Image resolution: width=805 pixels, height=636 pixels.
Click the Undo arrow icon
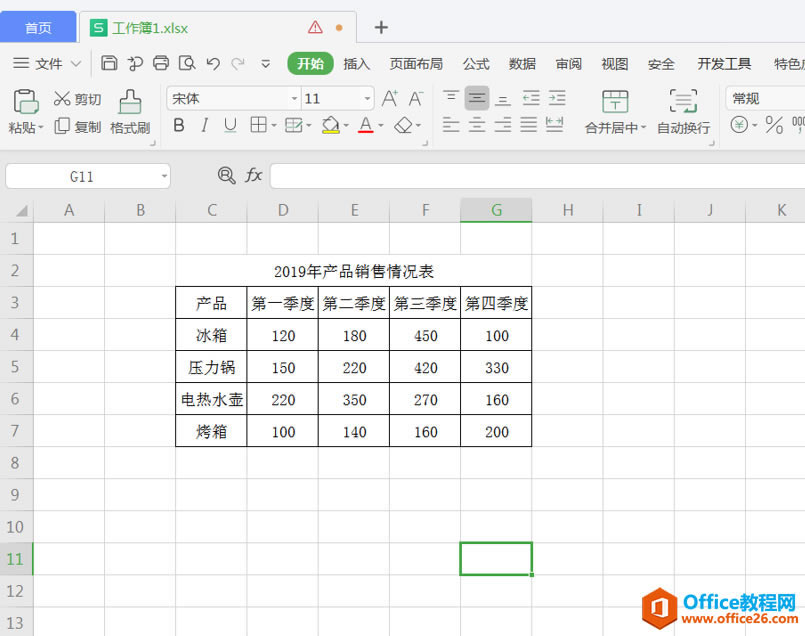tap(213, 63)
